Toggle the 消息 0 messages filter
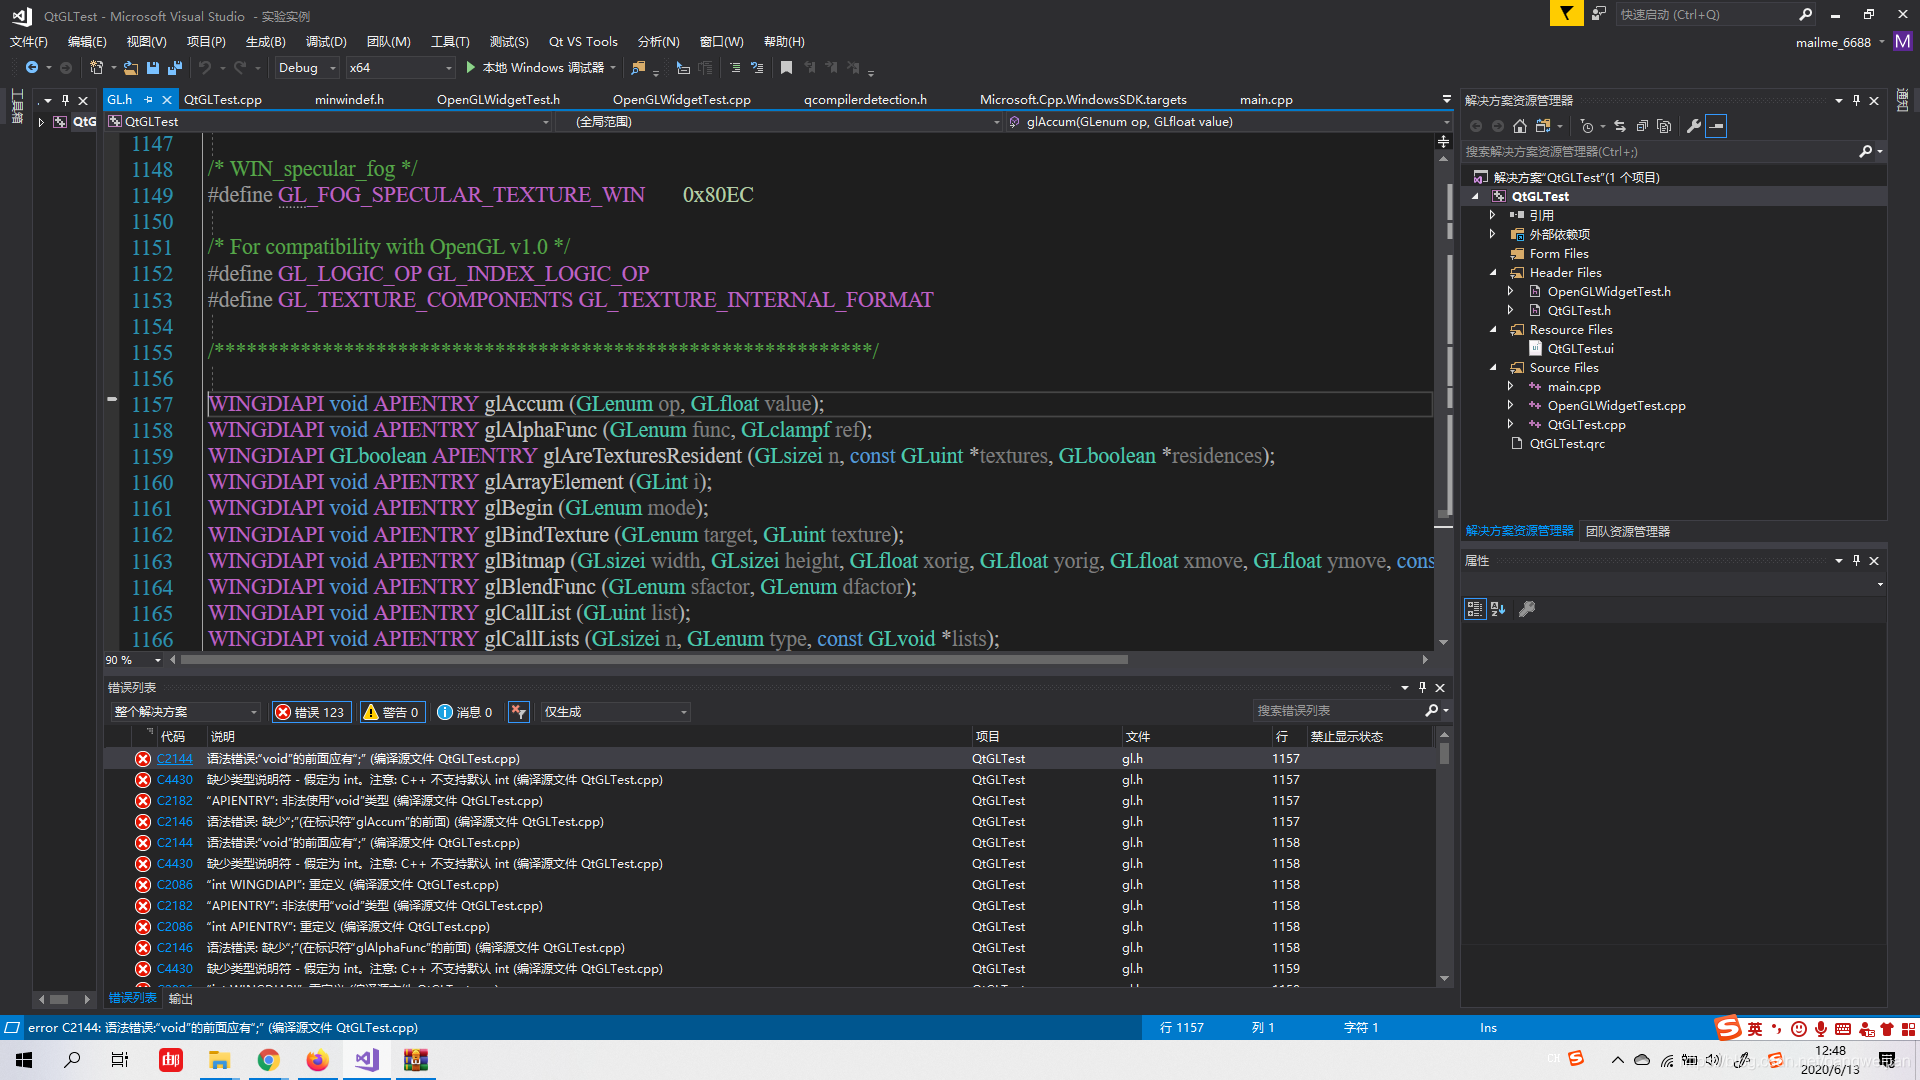 (465, 711)
